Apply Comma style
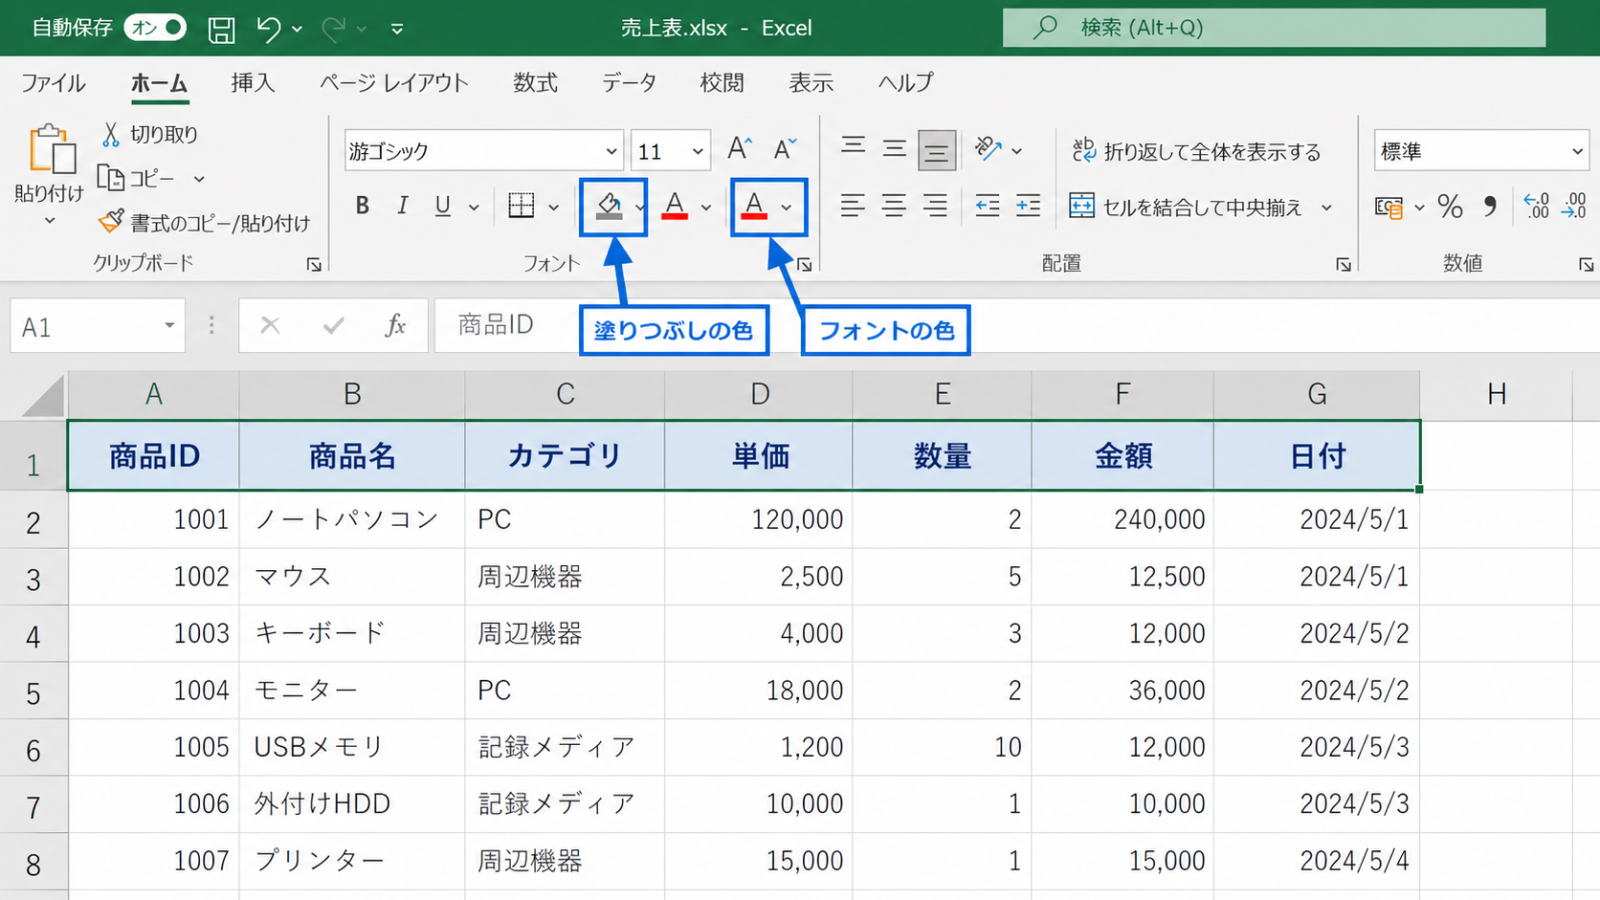This screenshot has height=900, width=1600. point(1490,207)
